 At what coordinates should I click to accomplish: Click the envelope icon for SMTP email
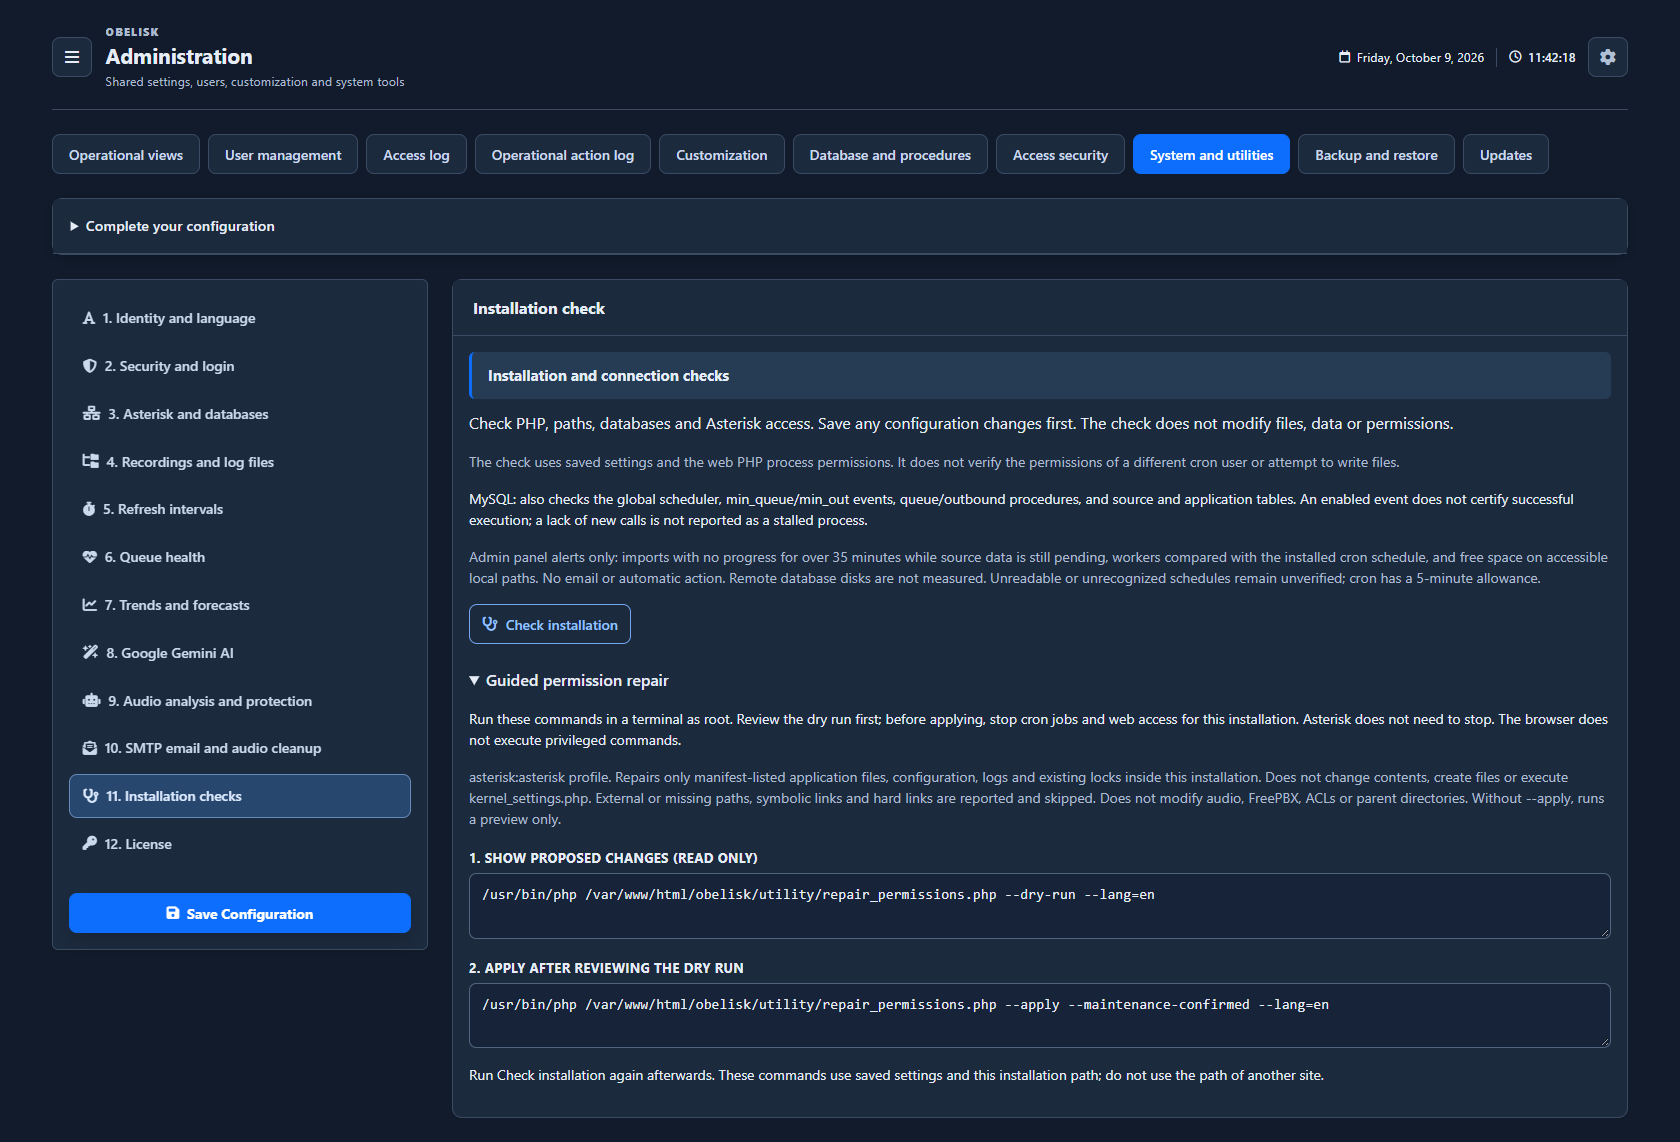[x=90, y=748]
